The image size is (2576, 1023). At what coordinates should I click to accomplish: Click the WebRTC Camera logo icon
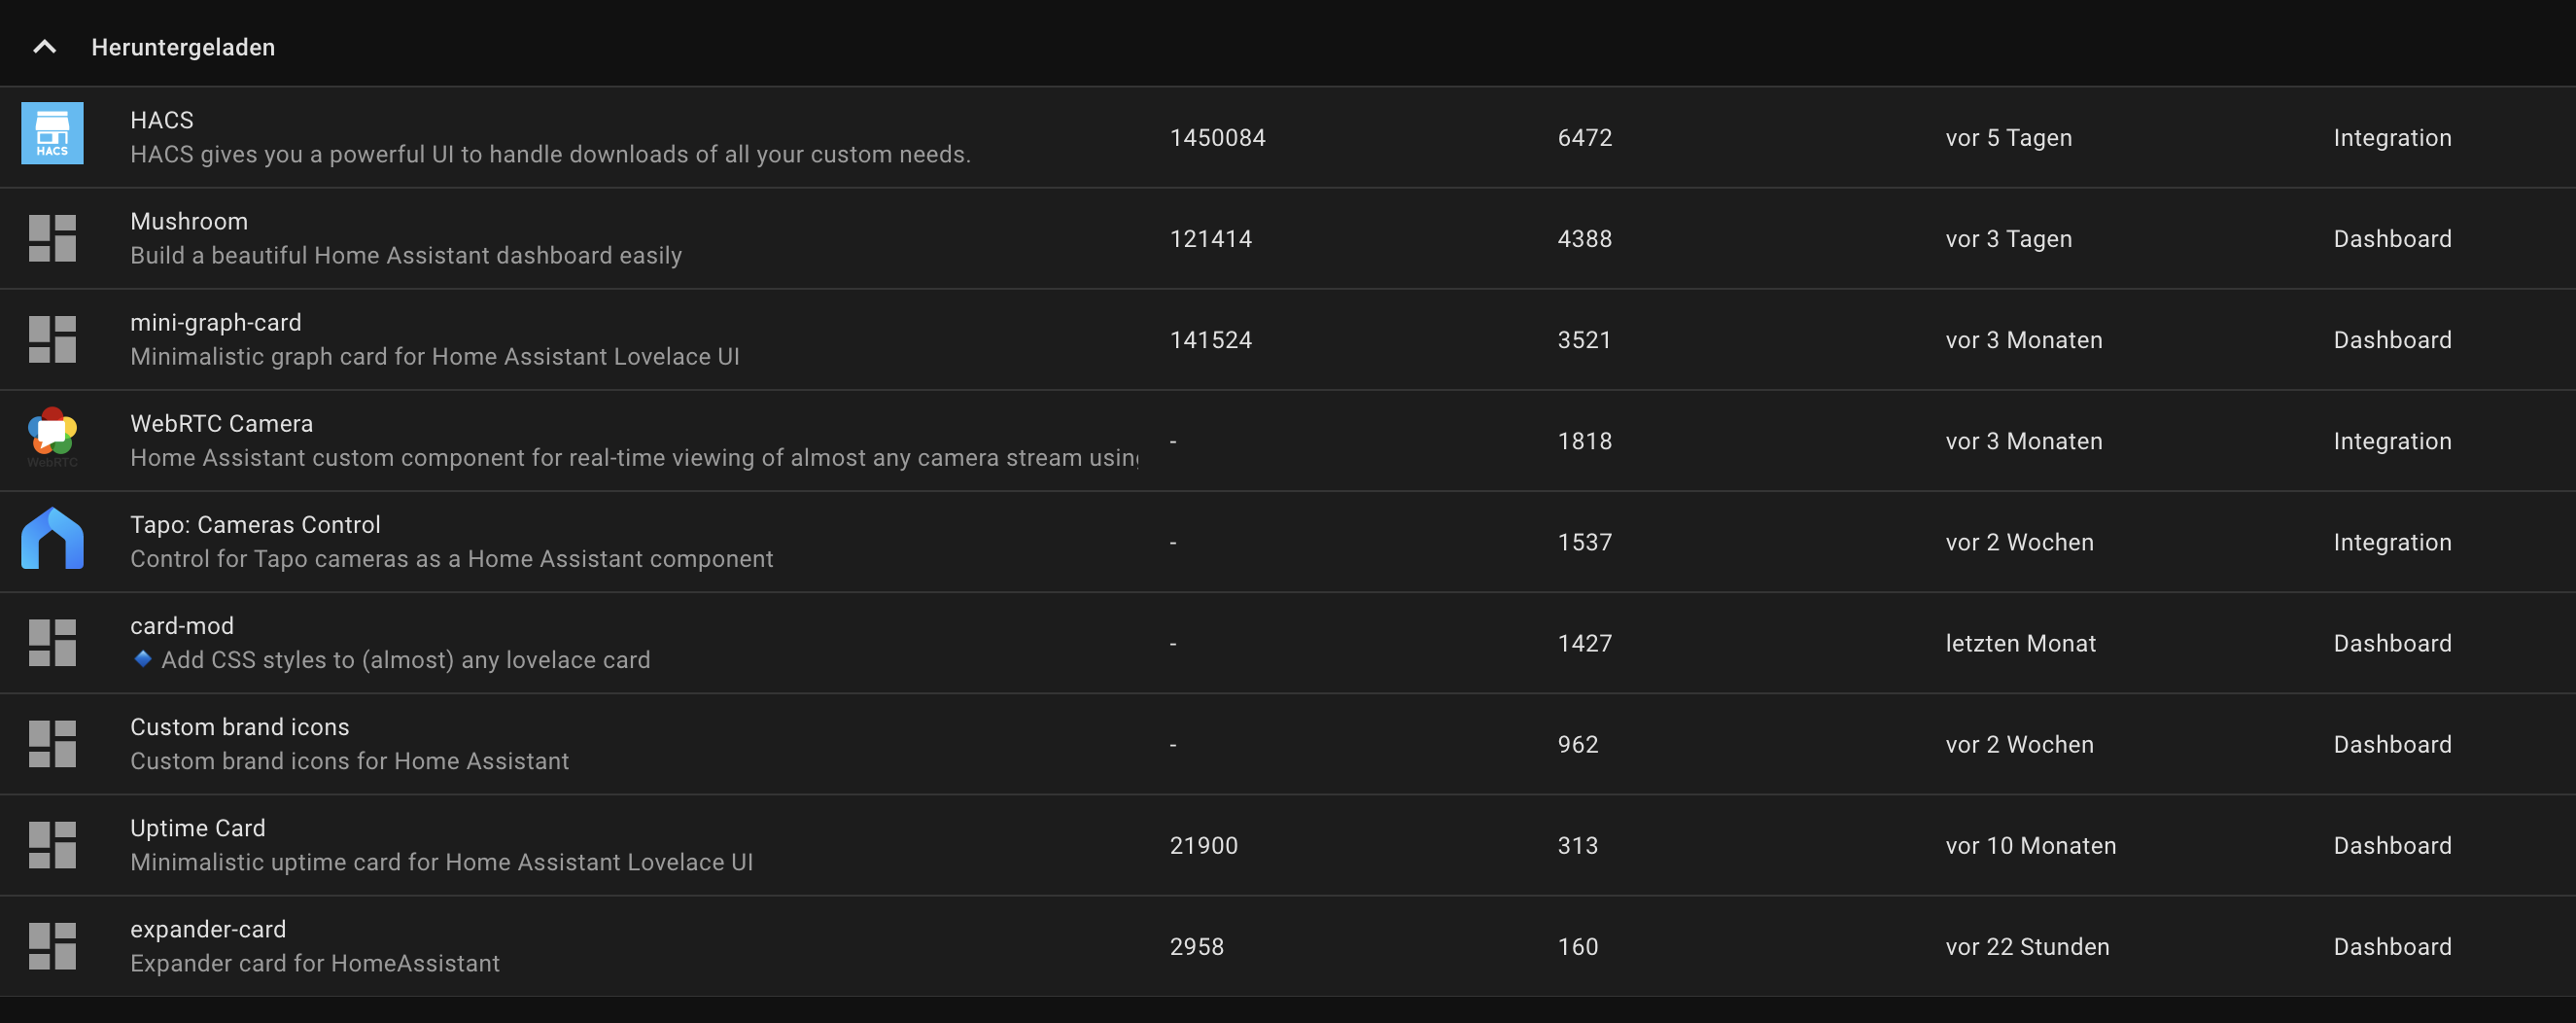click(x=52, y=438)
